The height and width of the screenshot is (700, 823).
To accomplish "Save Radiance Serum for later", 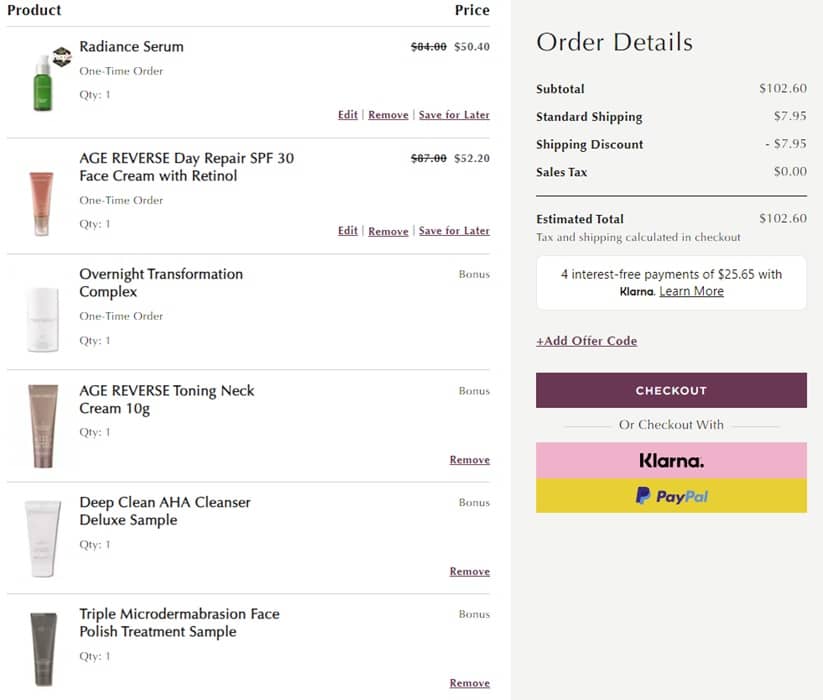I will coord(454,115).
